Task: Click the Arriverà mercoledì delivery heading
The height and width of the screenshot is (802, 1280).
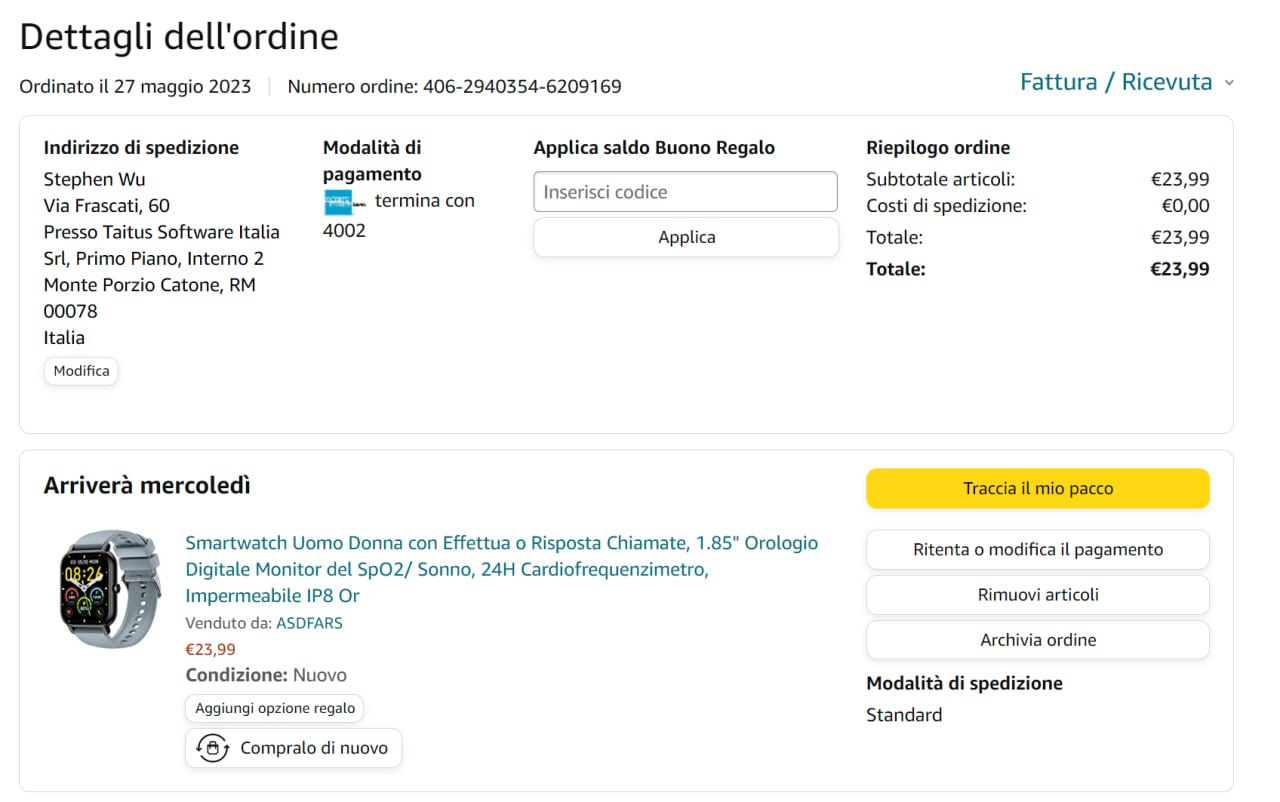Action: tap(147, 486)
